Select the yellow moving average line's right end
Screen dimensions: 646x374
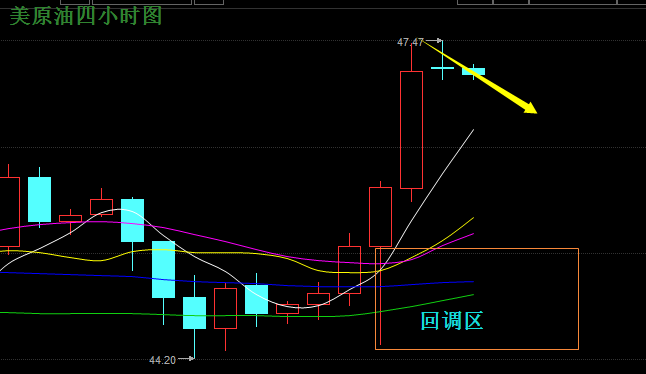pyautogui.click(x=472, y=218)
